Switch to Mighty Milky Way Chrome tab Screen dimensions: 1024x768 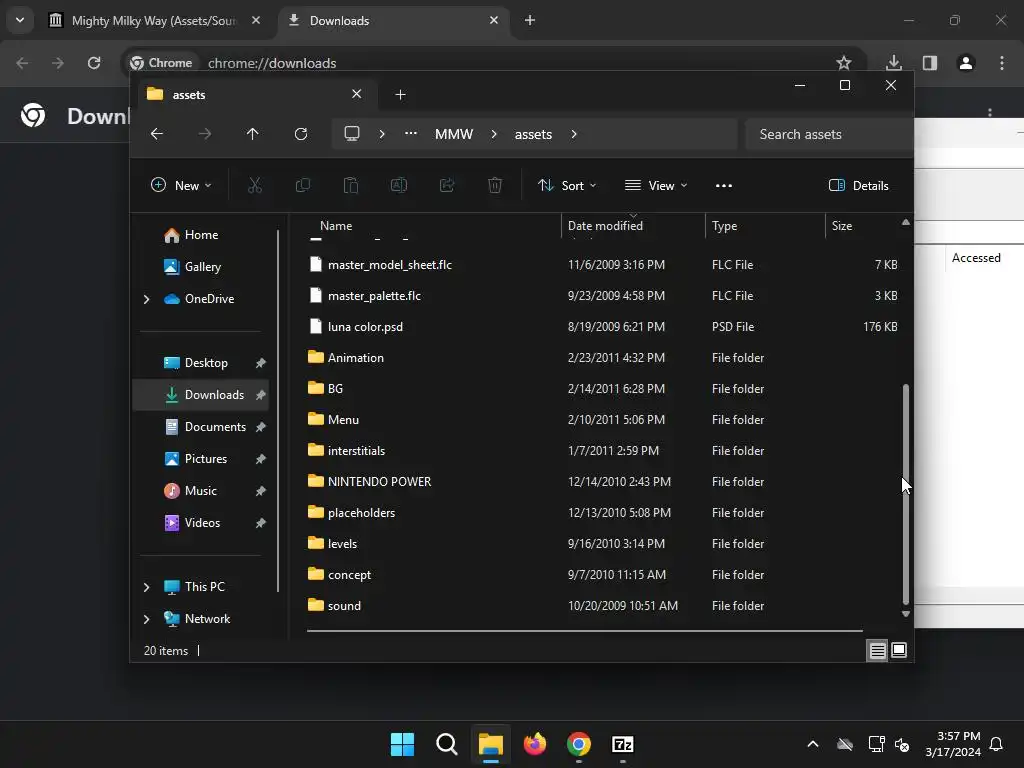155,20
